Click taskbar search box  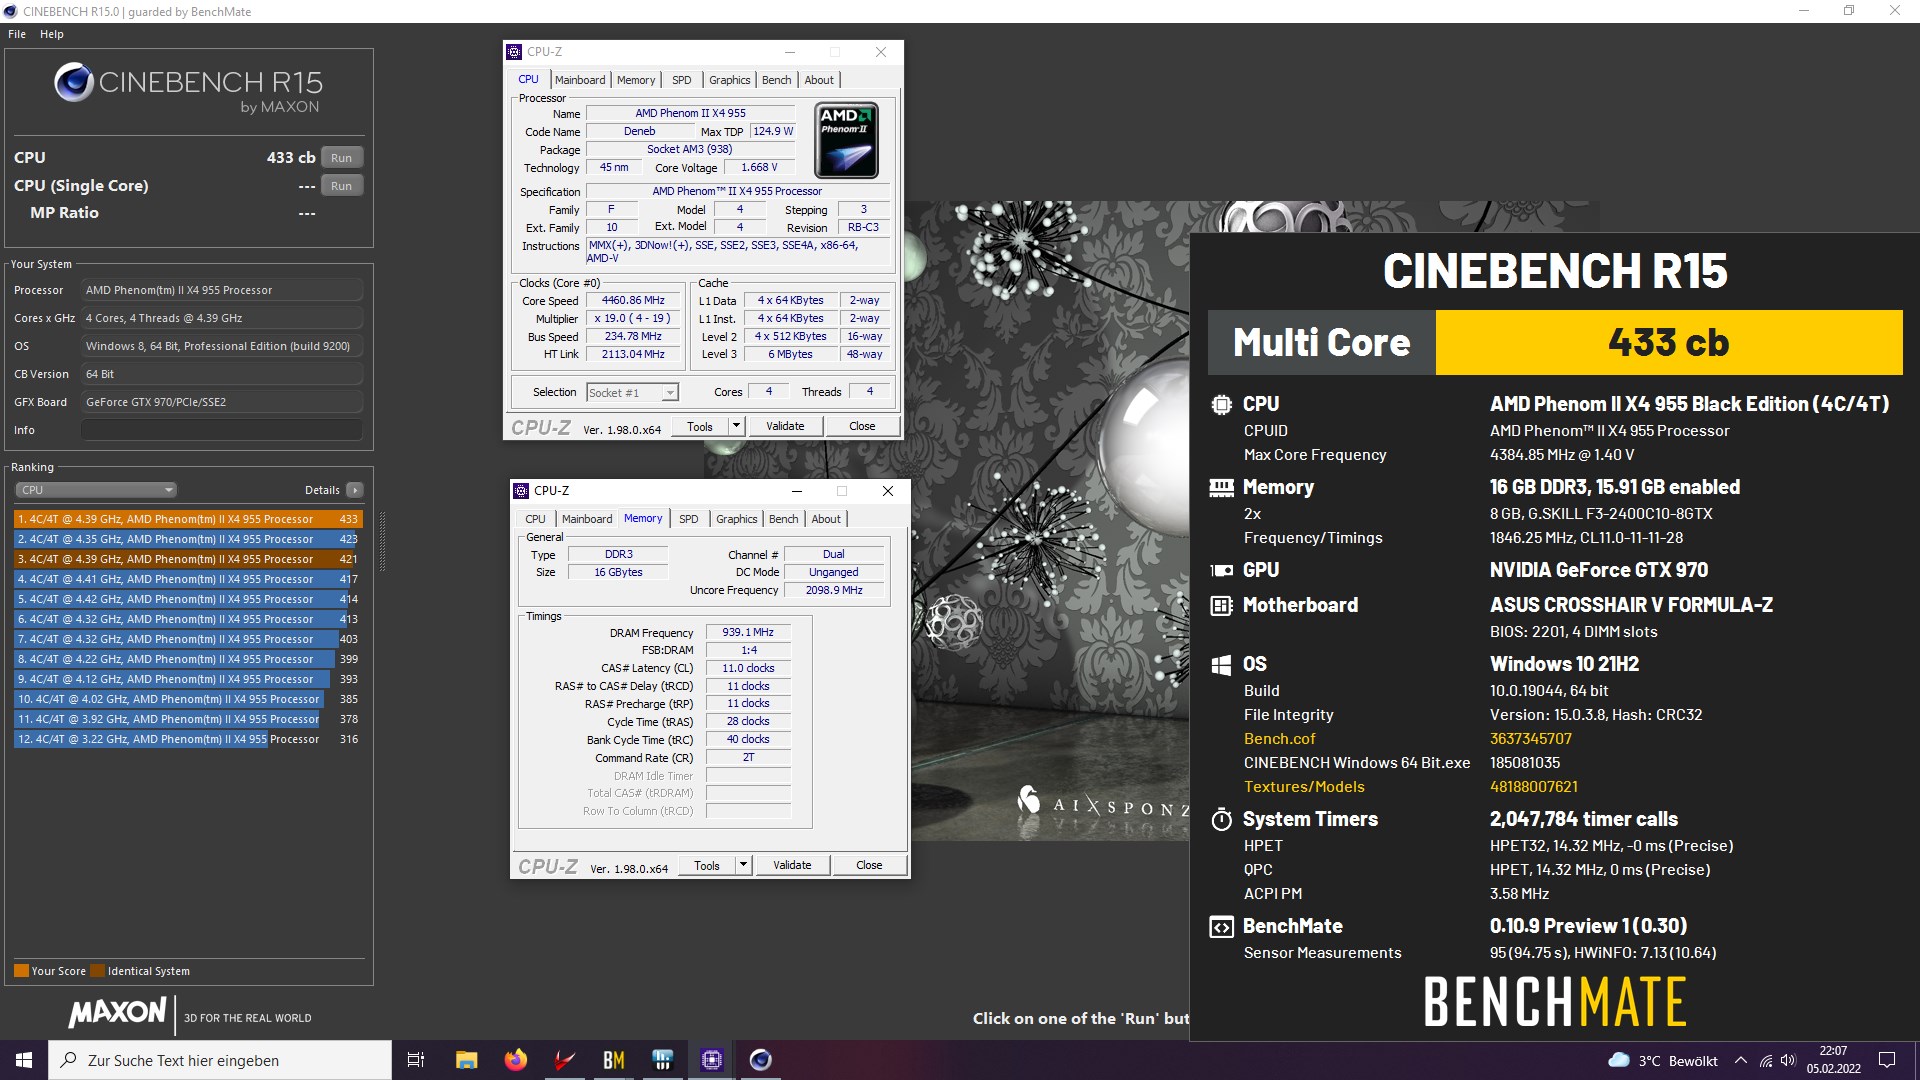[220, 1060]
